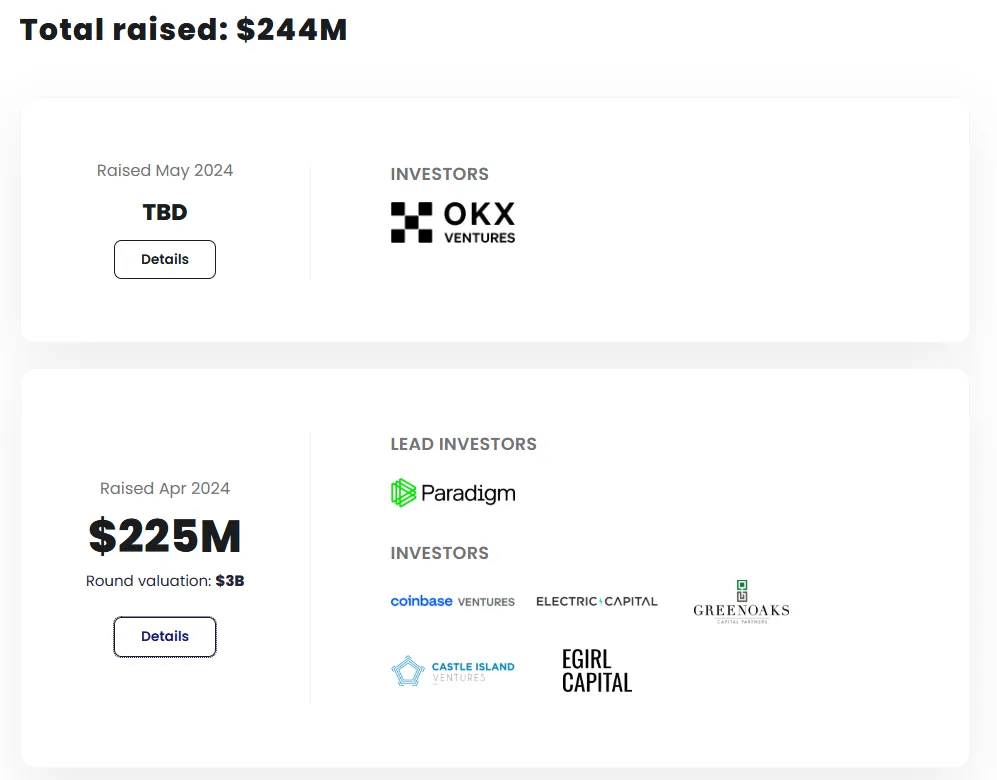Open Details for the $225M April round

(x=165, y=637)
